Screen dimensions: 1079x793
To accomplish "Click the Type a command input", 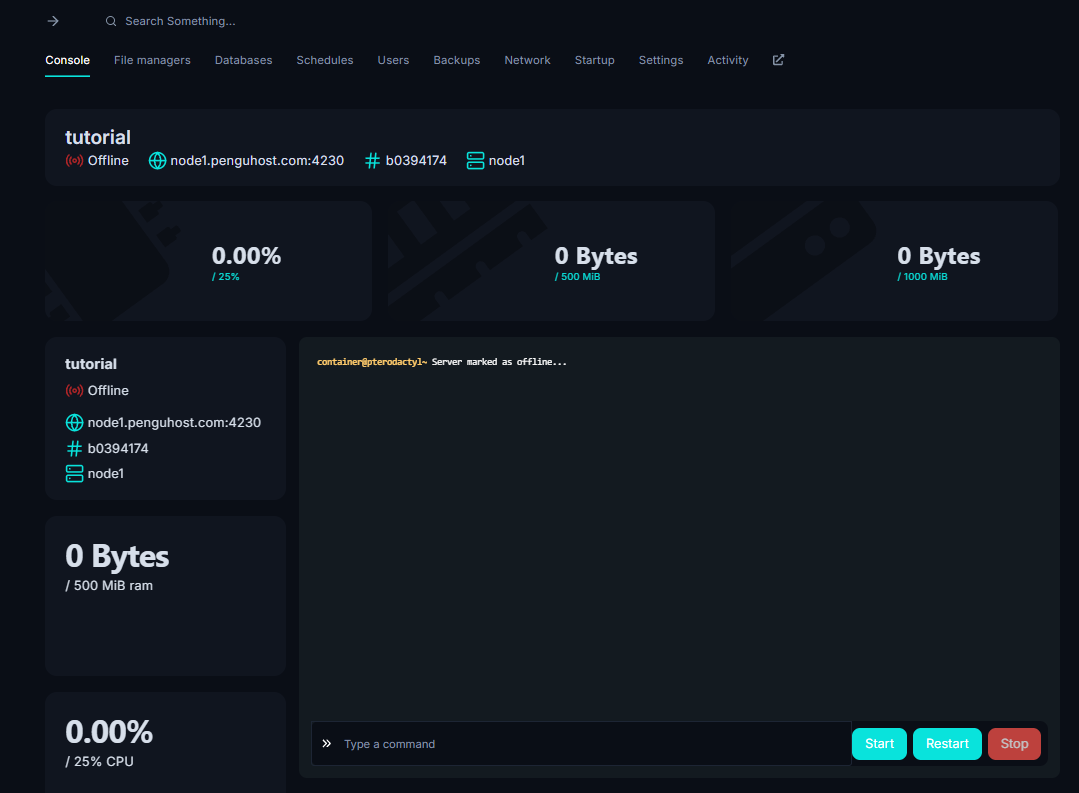I will [581, 743].
